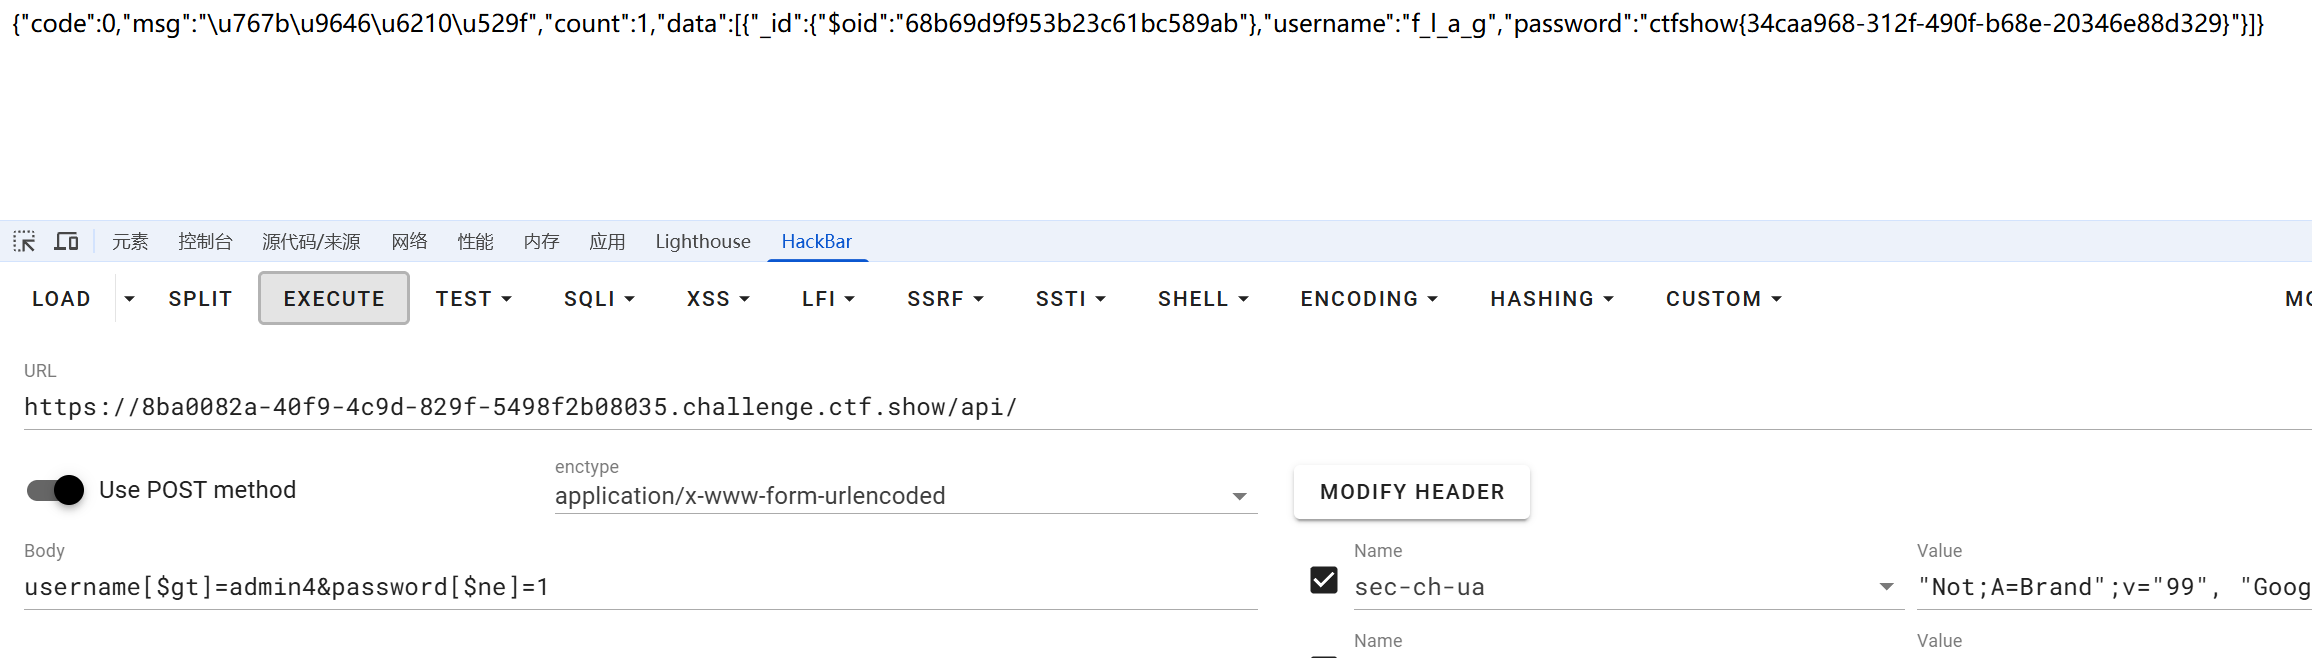Open the SSTI menu
Image resolution: width=2312 pixels, height=658 pixels.
pos(1070,299)
